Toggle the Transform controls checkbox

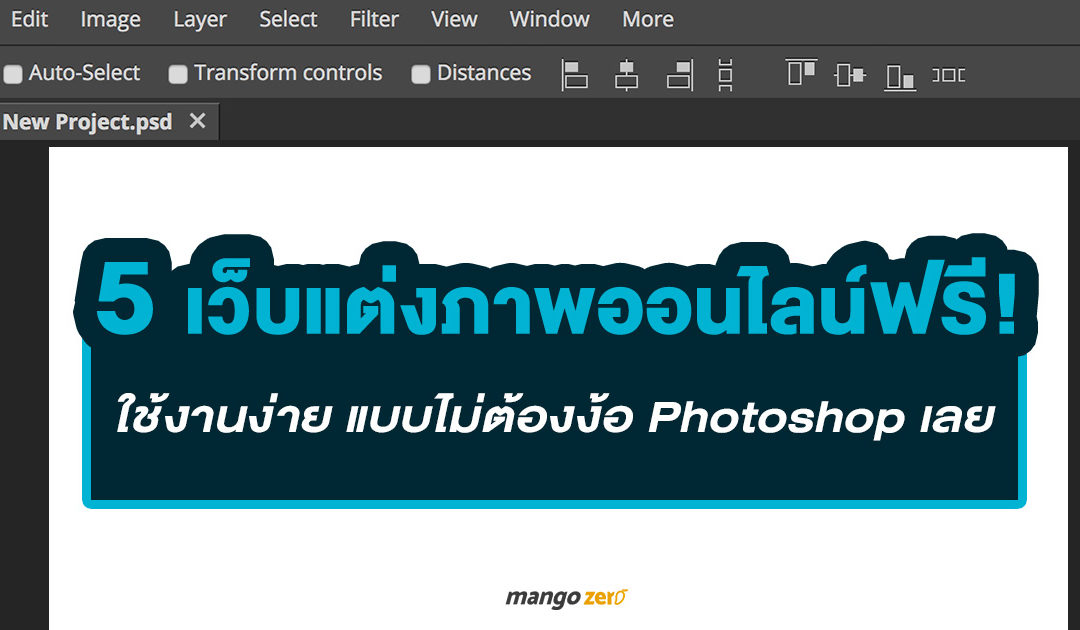[x=178, y=74]
